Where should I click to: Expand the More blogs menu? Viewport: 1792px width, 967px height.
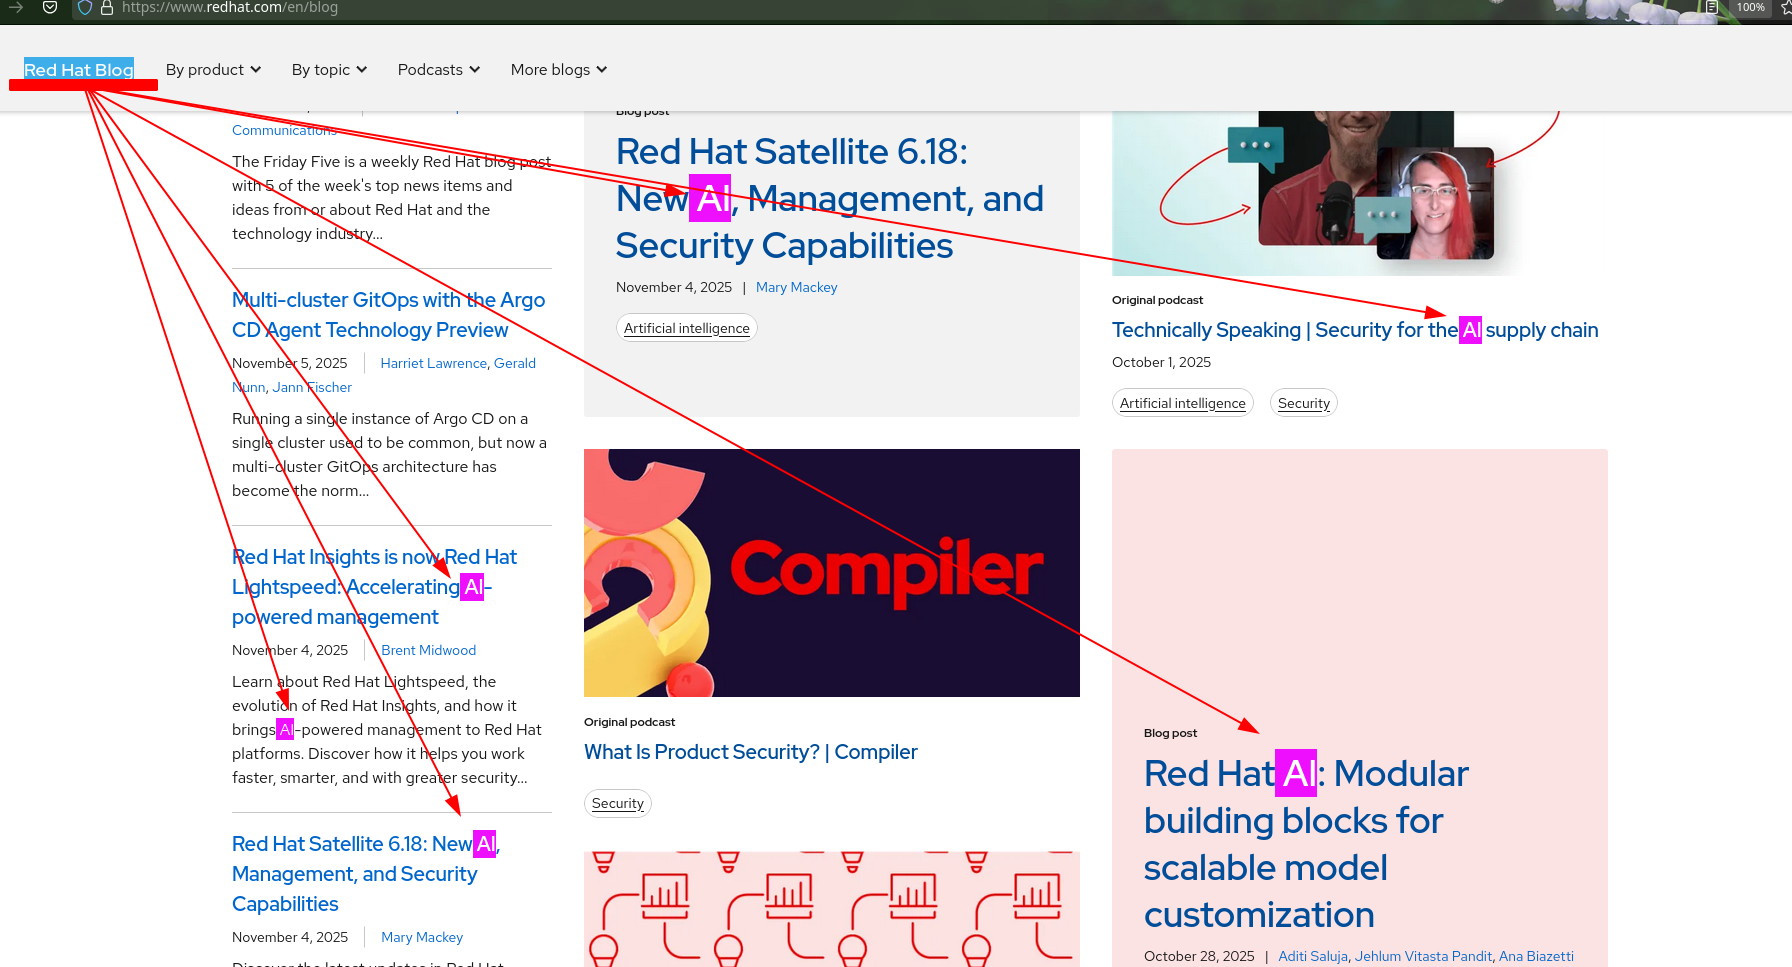[x=558, y=70]
